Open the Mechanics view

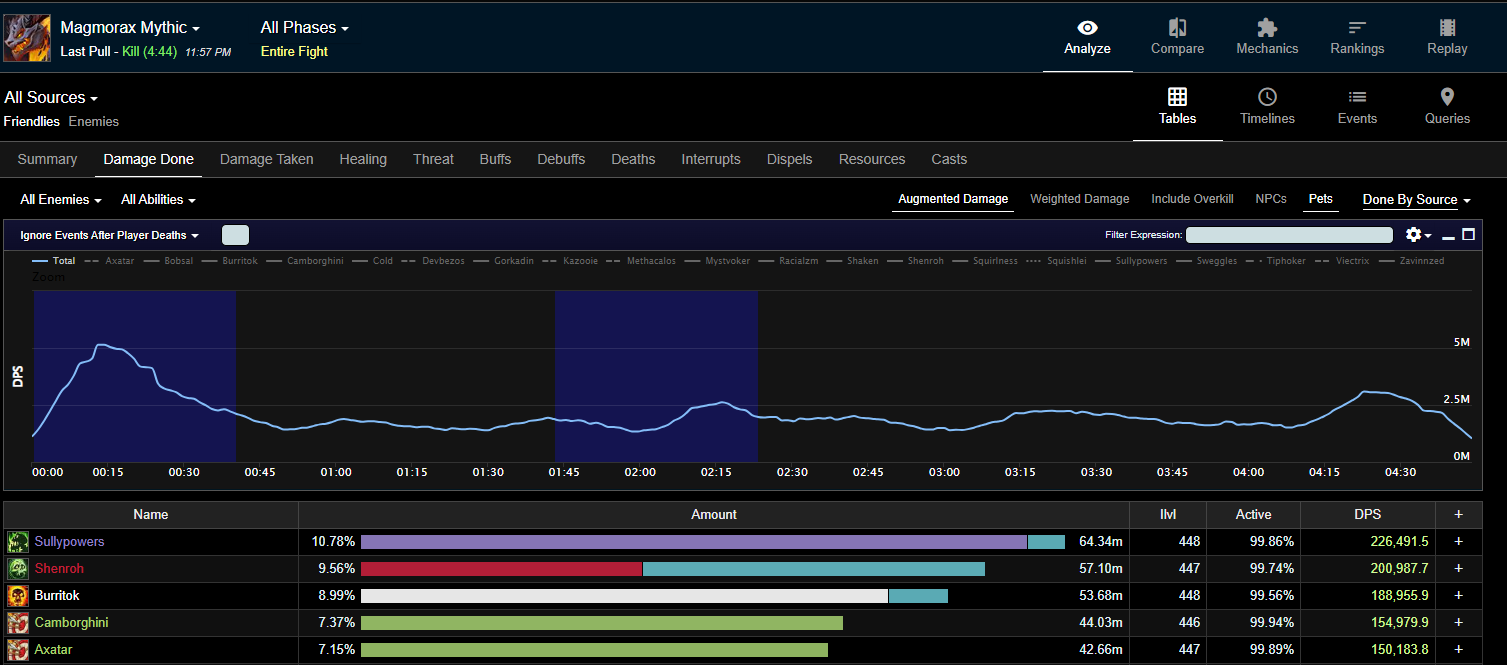point(1266,37)
